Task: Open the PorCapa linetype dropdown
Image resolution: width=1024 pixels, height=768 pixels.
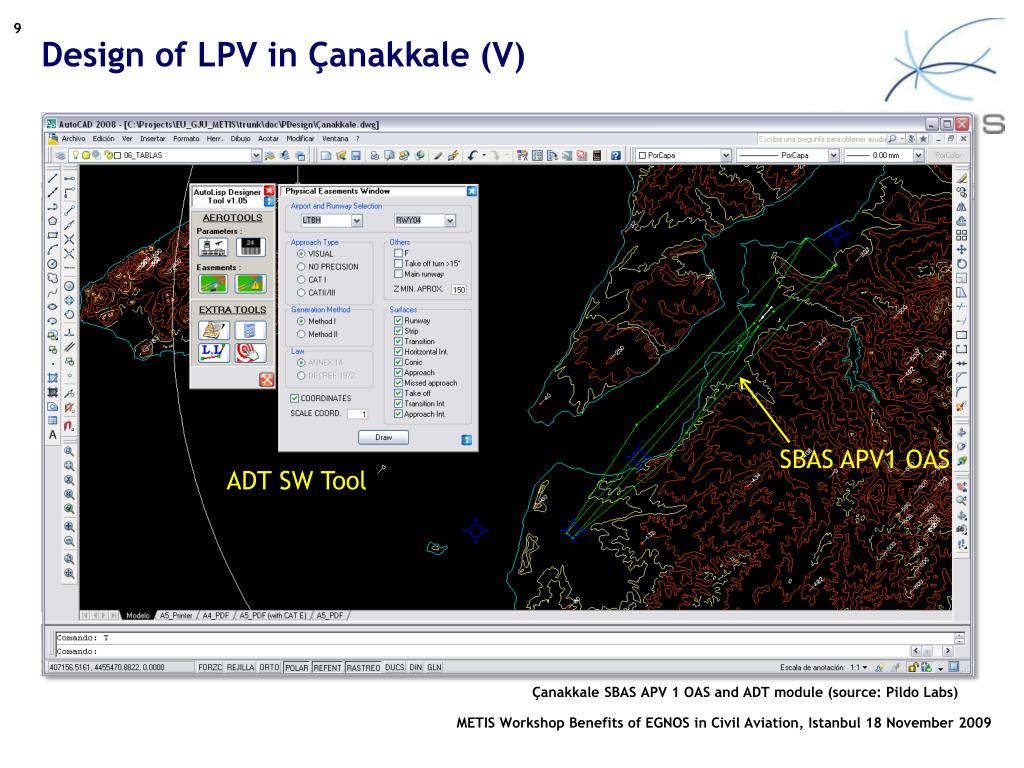Action: click(833, 155)
